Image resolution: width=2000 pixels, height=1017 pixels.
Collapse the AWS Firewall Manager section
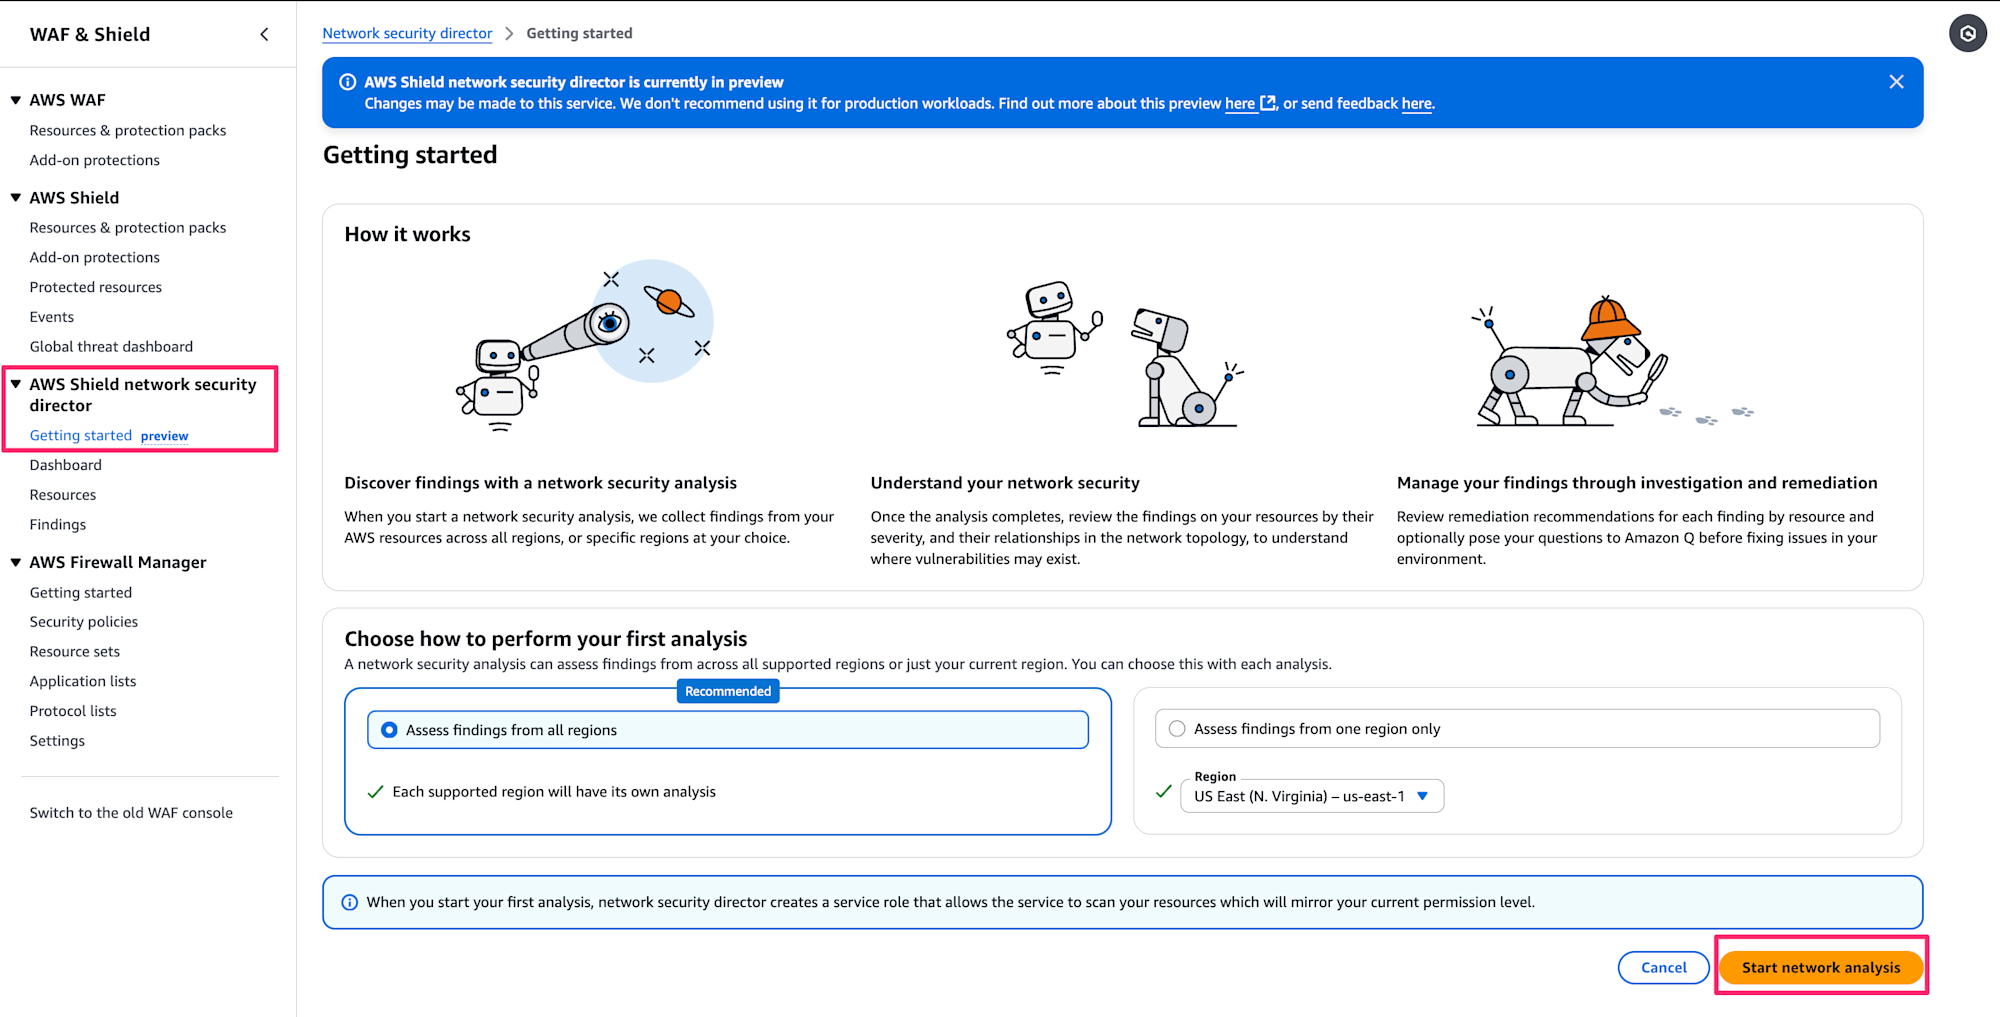click(16, 562)
